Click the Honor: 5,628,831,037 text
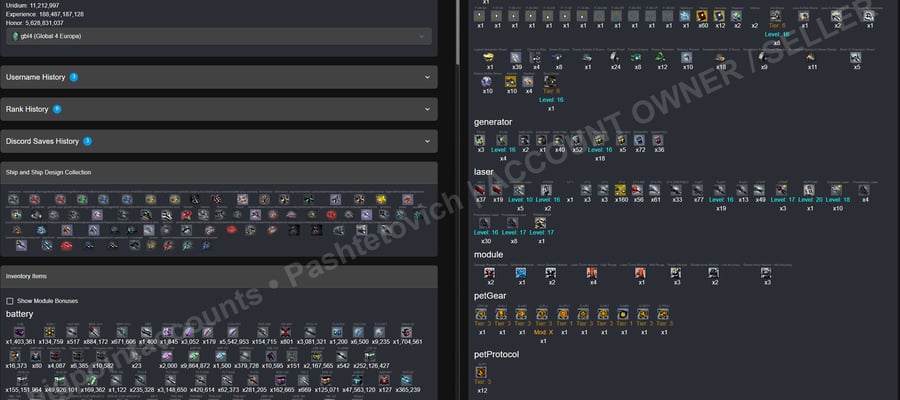900x400 pixels. tap(35, 23)
